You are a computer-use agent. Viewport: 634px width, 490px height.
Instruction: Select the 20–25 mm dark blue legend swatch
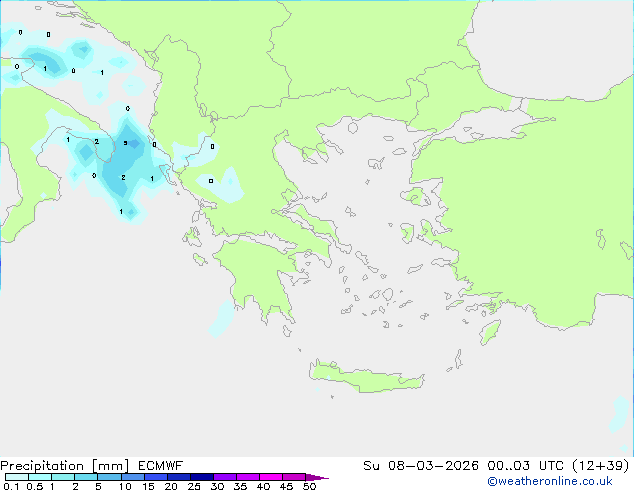(178, 477)
